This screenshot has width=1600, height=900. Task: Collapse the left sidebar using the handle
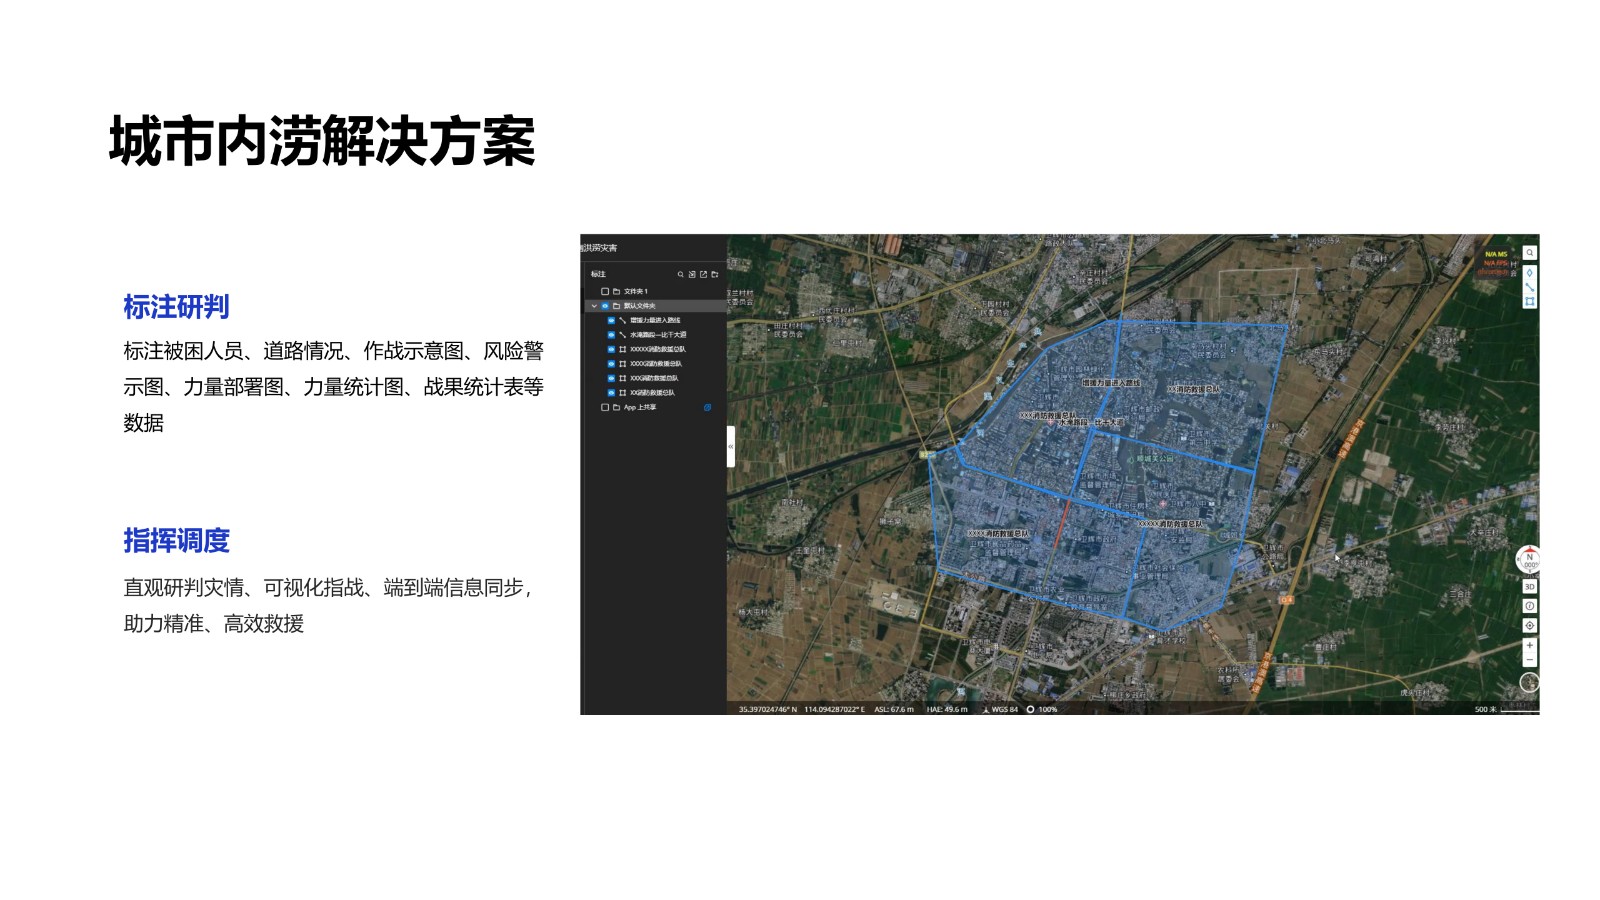coord(731,447)
